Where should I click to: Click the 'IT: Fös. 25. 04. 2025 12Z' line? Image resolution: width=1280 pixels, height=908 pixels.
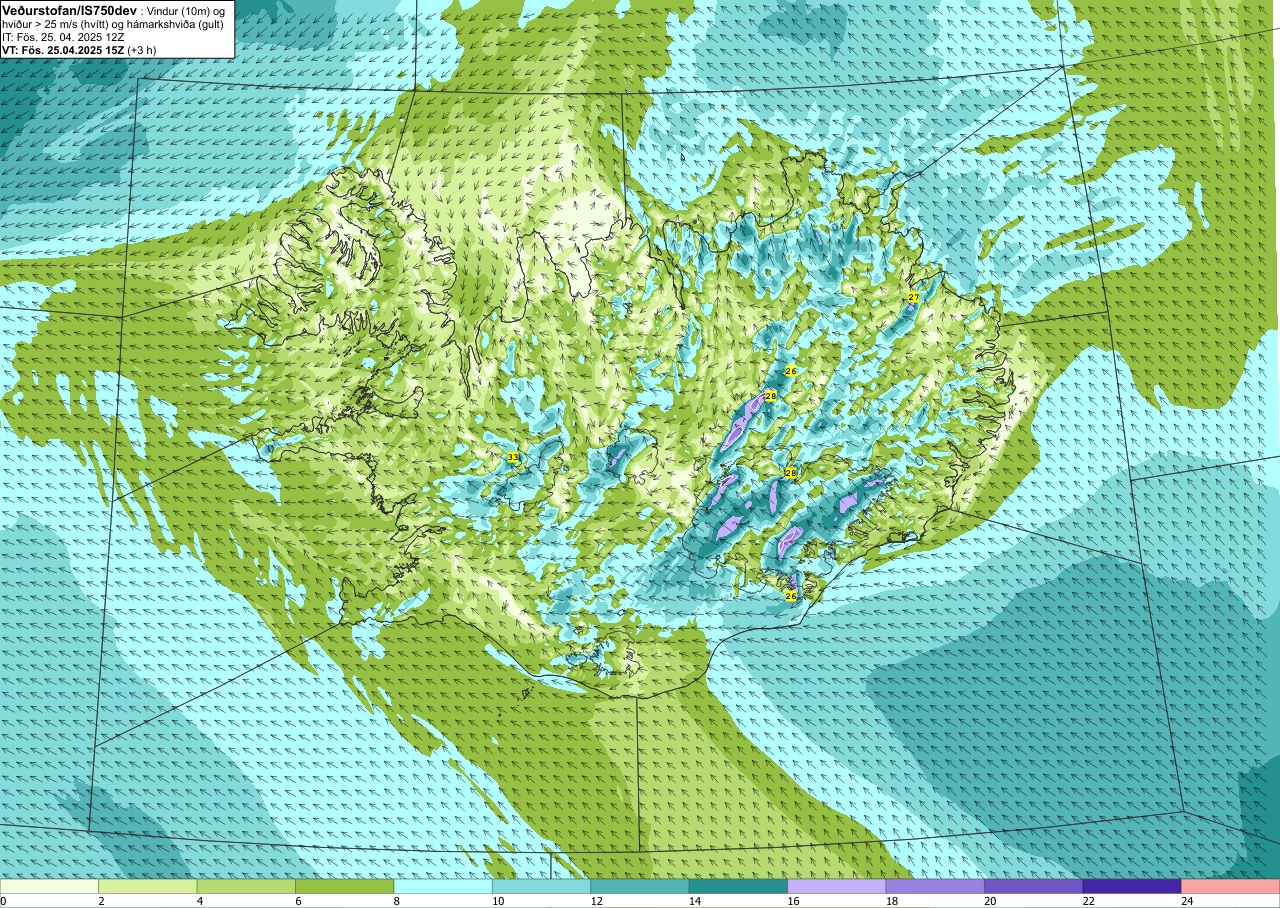tap(63, 37)
